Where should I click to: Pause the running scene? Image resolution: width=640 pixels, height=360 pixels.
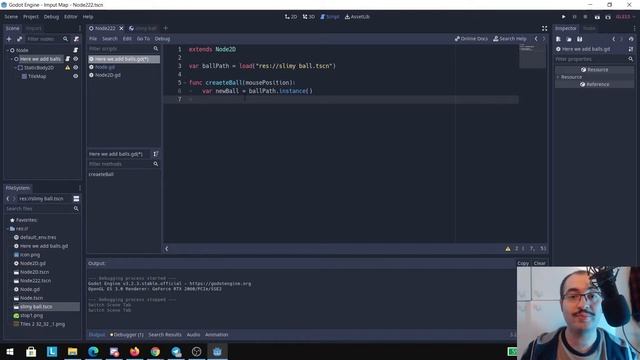(x=575, y=17)
